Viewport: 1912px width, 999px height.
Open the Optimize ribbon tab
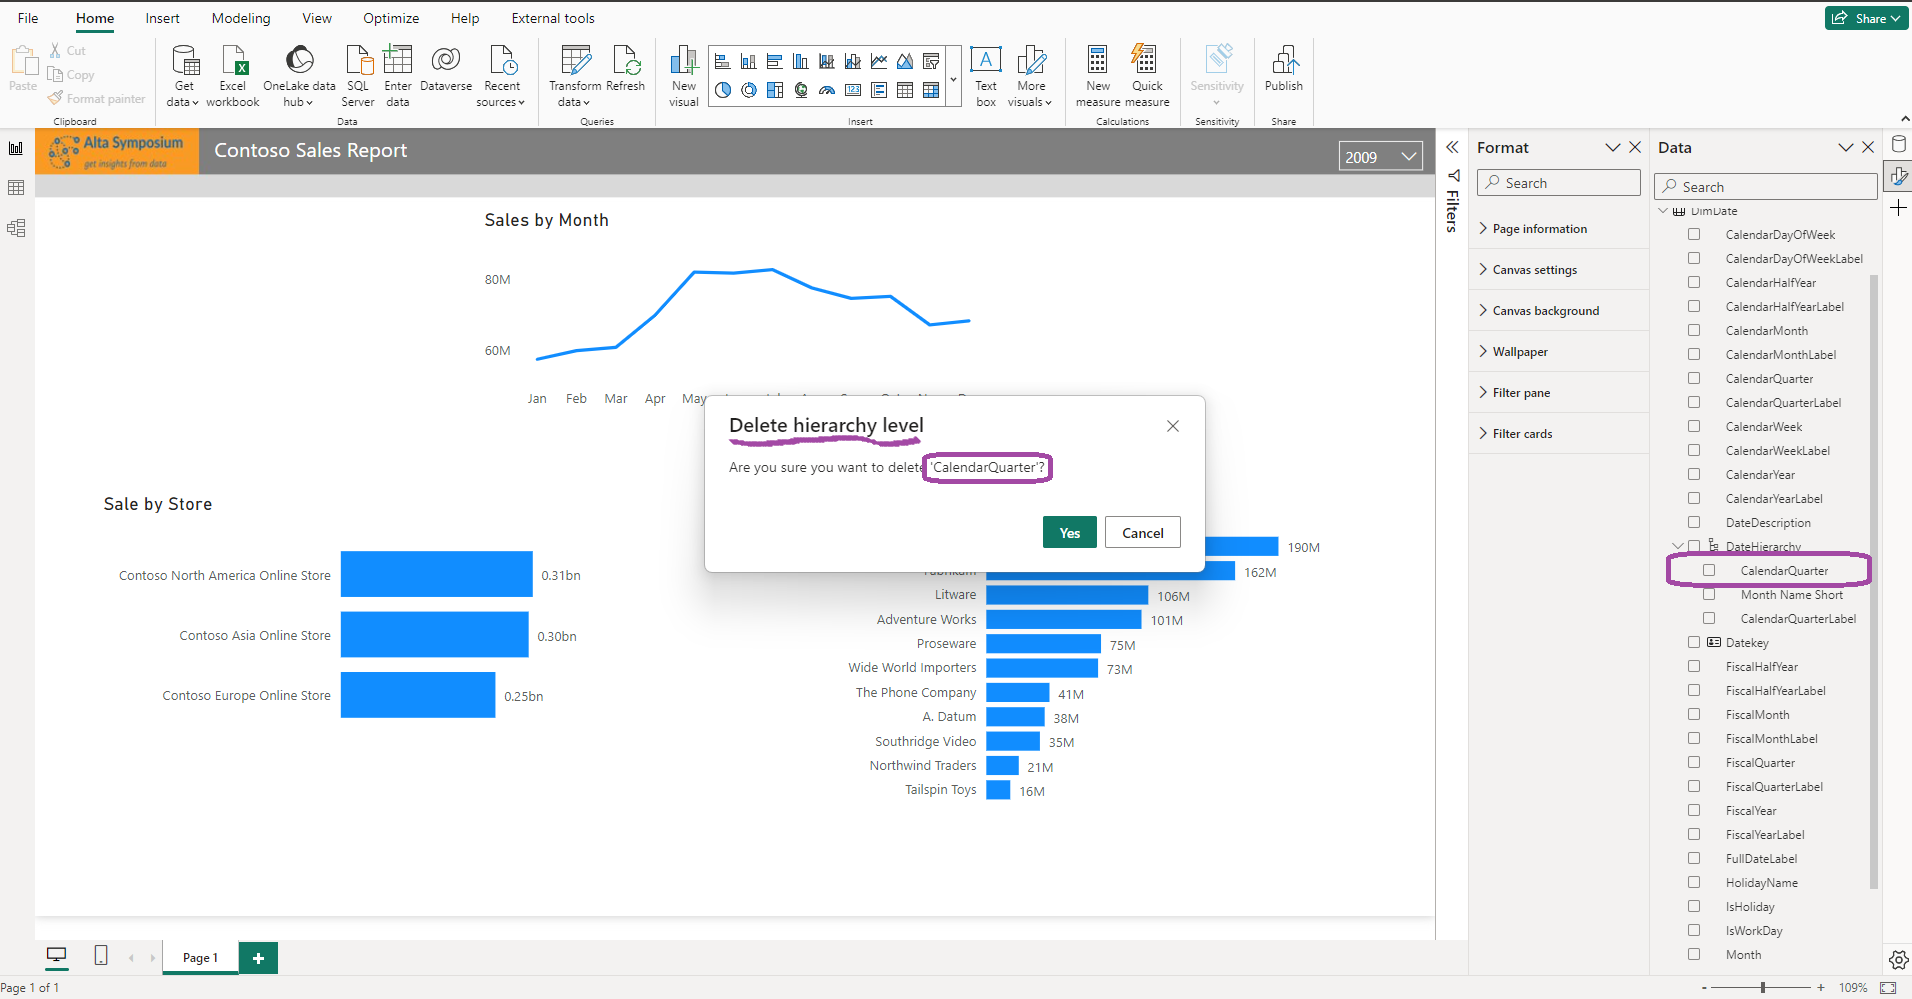pyautogui.click(x=391, y=18)
